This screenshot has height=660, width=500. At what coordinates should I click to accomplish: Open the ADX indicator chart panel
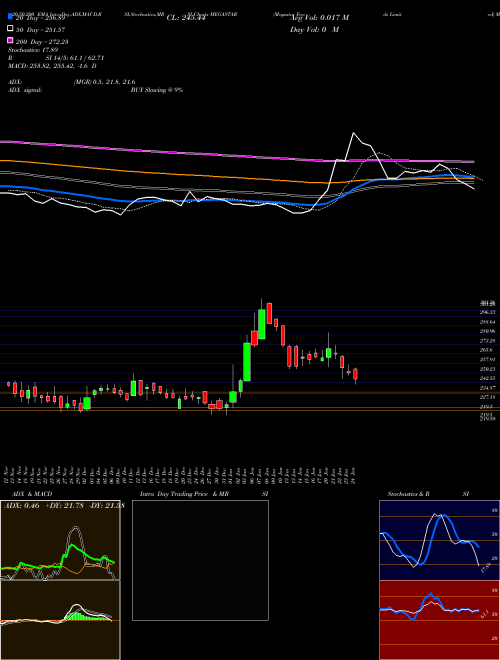point(60,540)
